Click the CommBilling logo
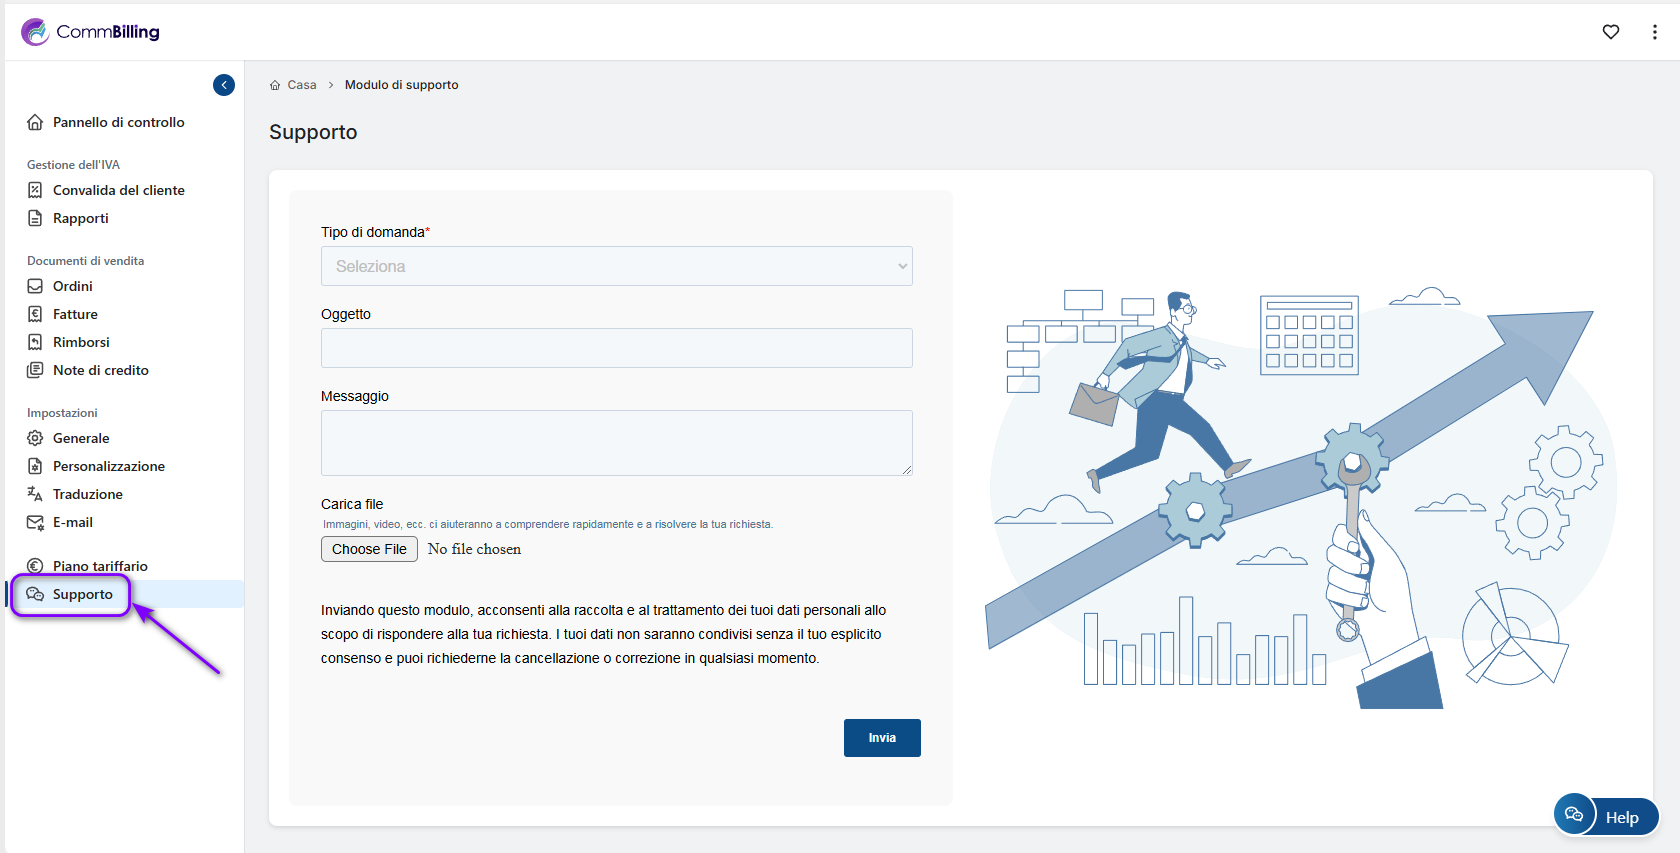This screenshot has width=1680, height=853. [91, 32]
